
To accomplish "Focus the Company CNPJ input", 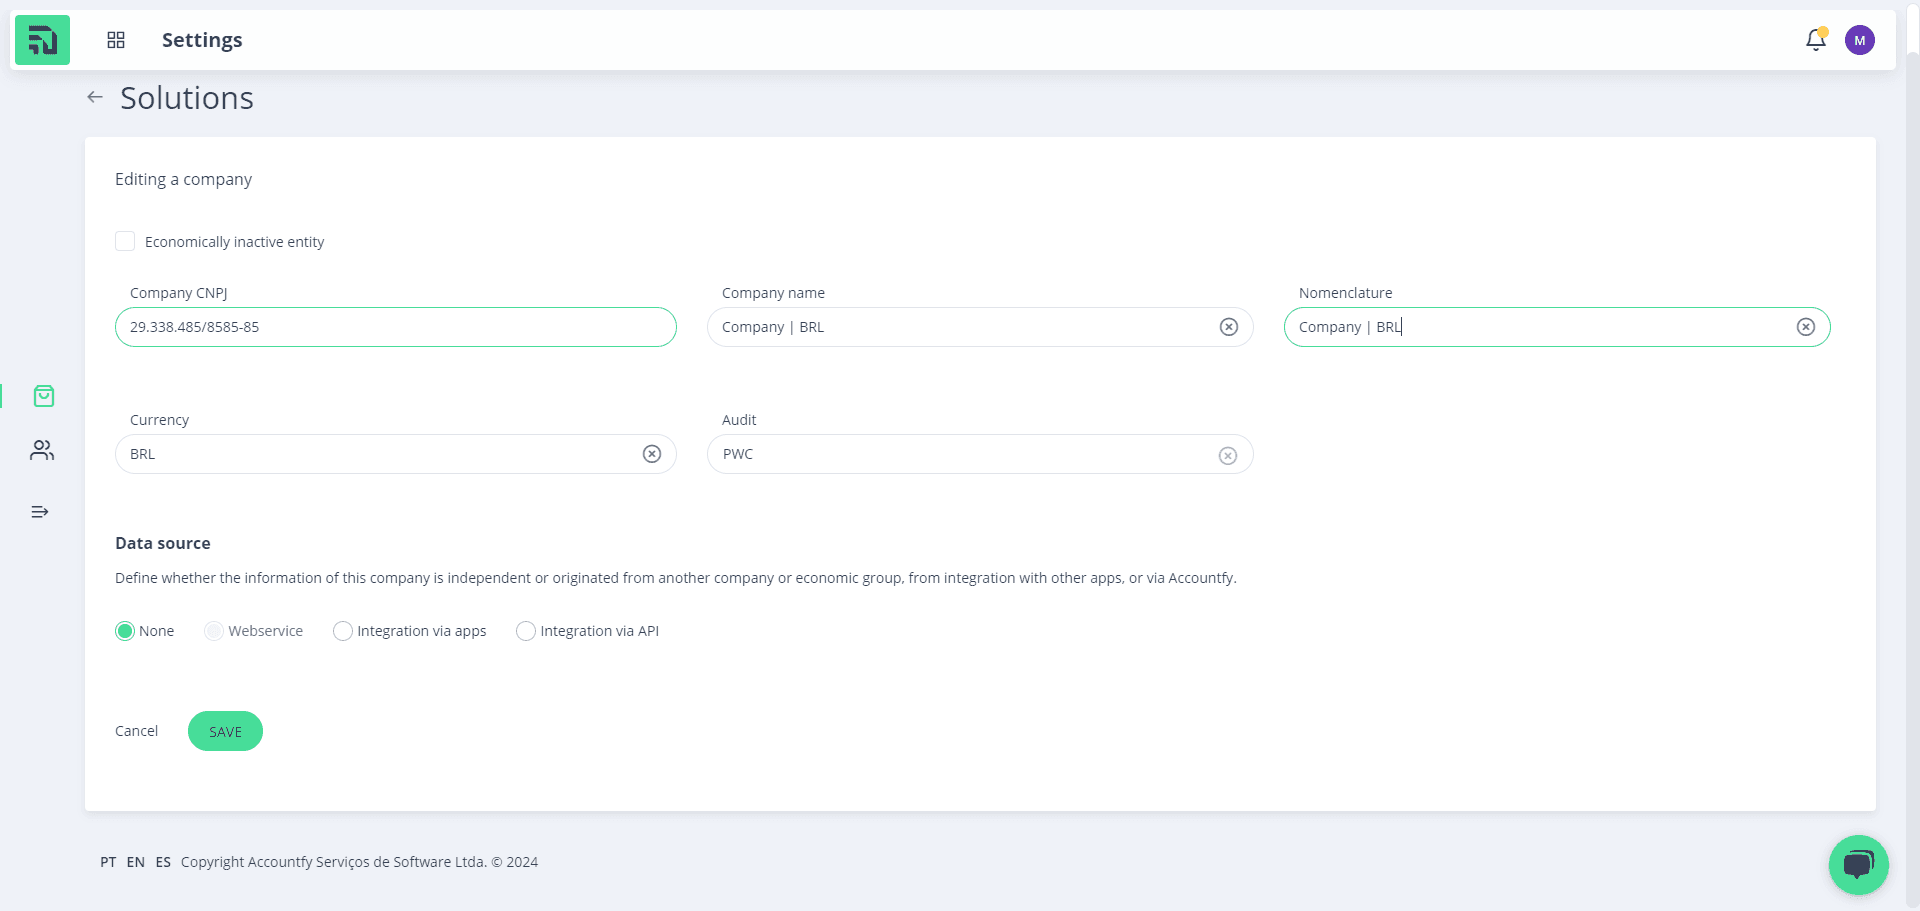I will click(396, 327).
